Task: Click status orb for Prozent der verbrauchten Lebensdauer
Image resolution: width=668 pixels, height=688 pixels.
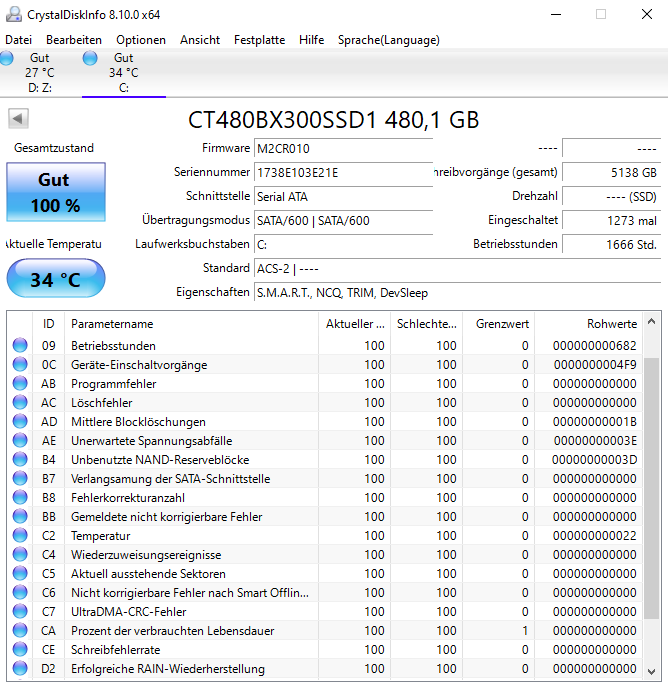Action: [20, 631]
